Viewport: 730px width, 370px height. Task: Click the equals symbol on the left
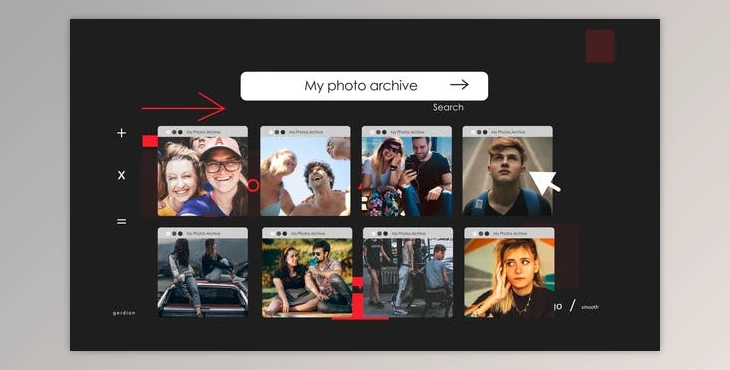click(x=122, y=222)
